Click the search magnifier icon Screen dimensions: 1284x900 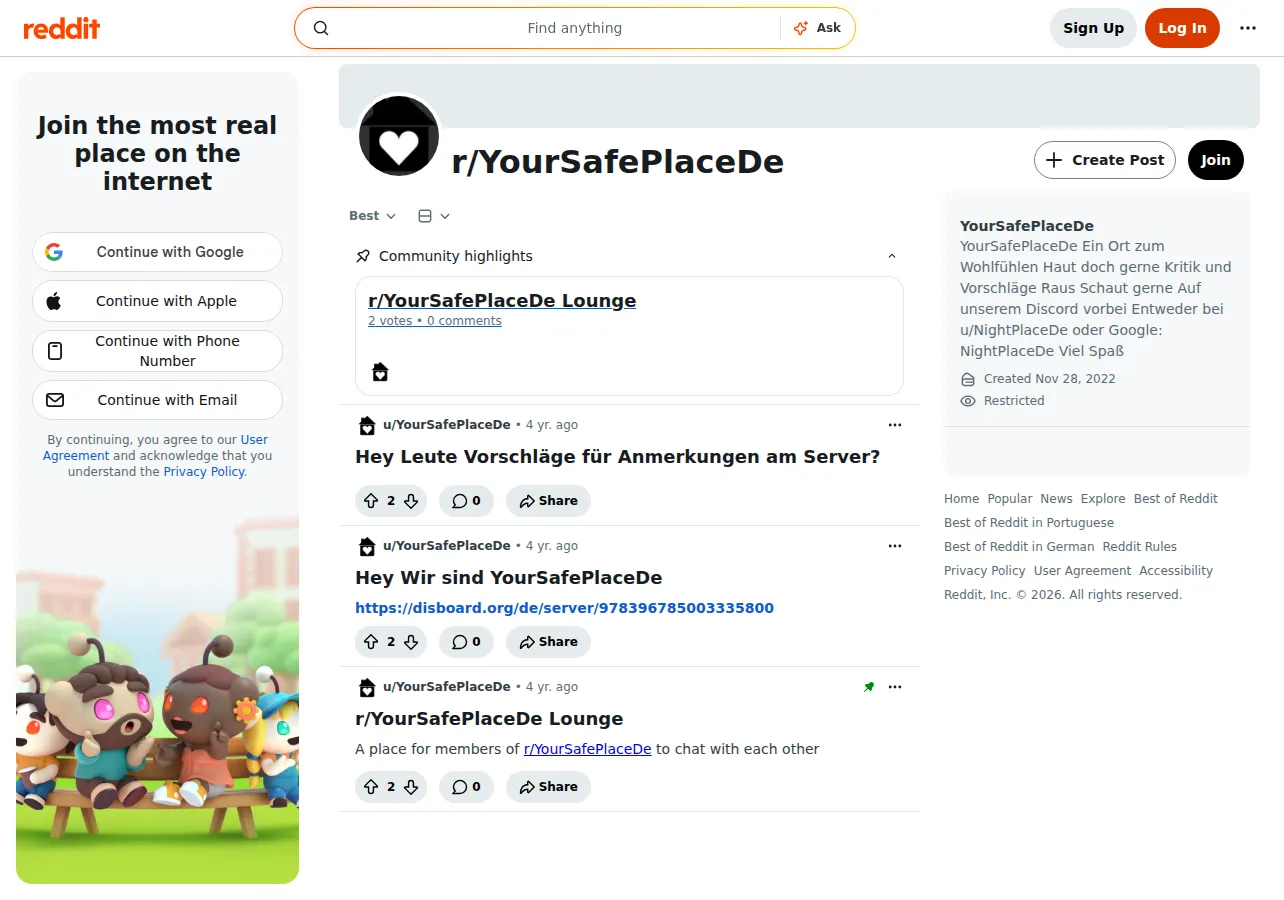[321, 28]
